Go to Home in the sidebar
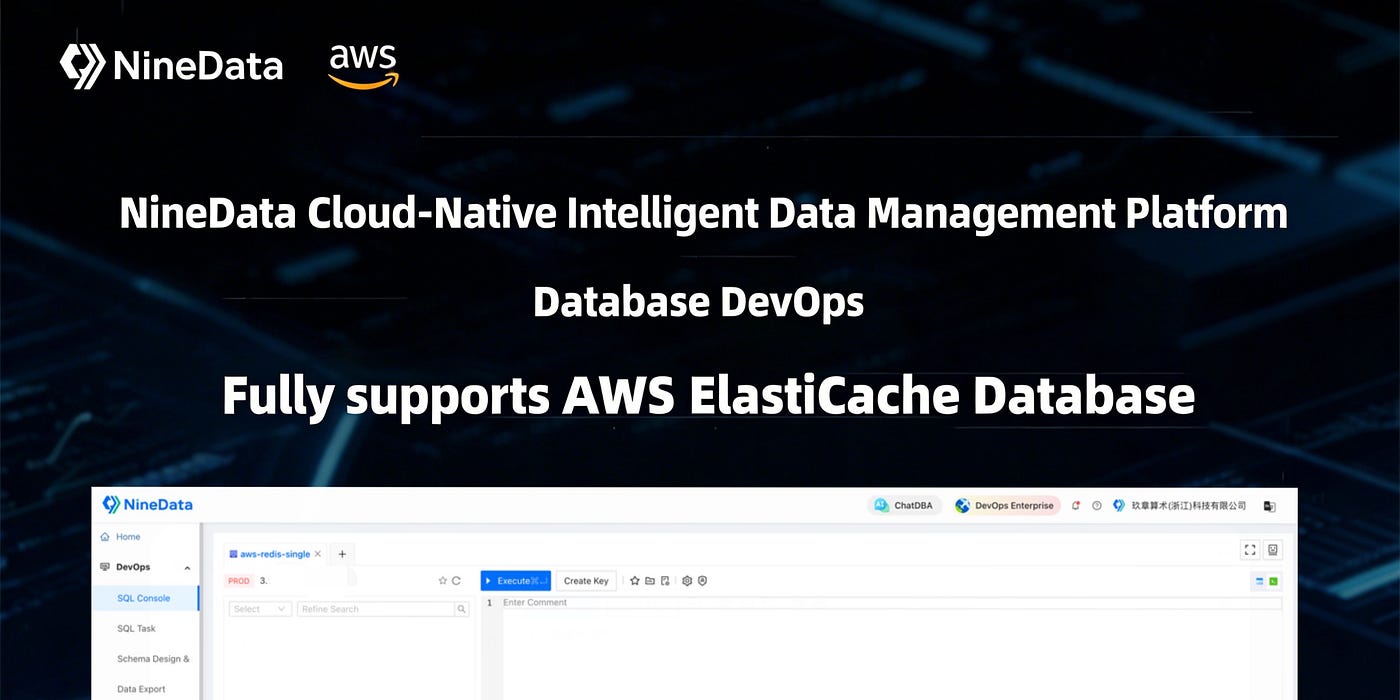Screen dimensions: 1400x700 point(128,537)
